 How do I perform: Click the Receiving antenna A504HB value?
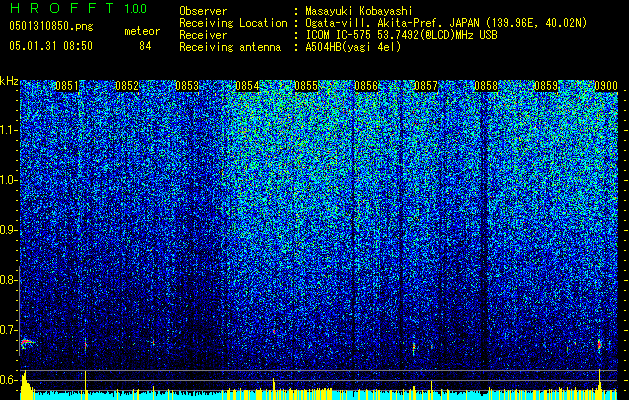pos(353,47)
